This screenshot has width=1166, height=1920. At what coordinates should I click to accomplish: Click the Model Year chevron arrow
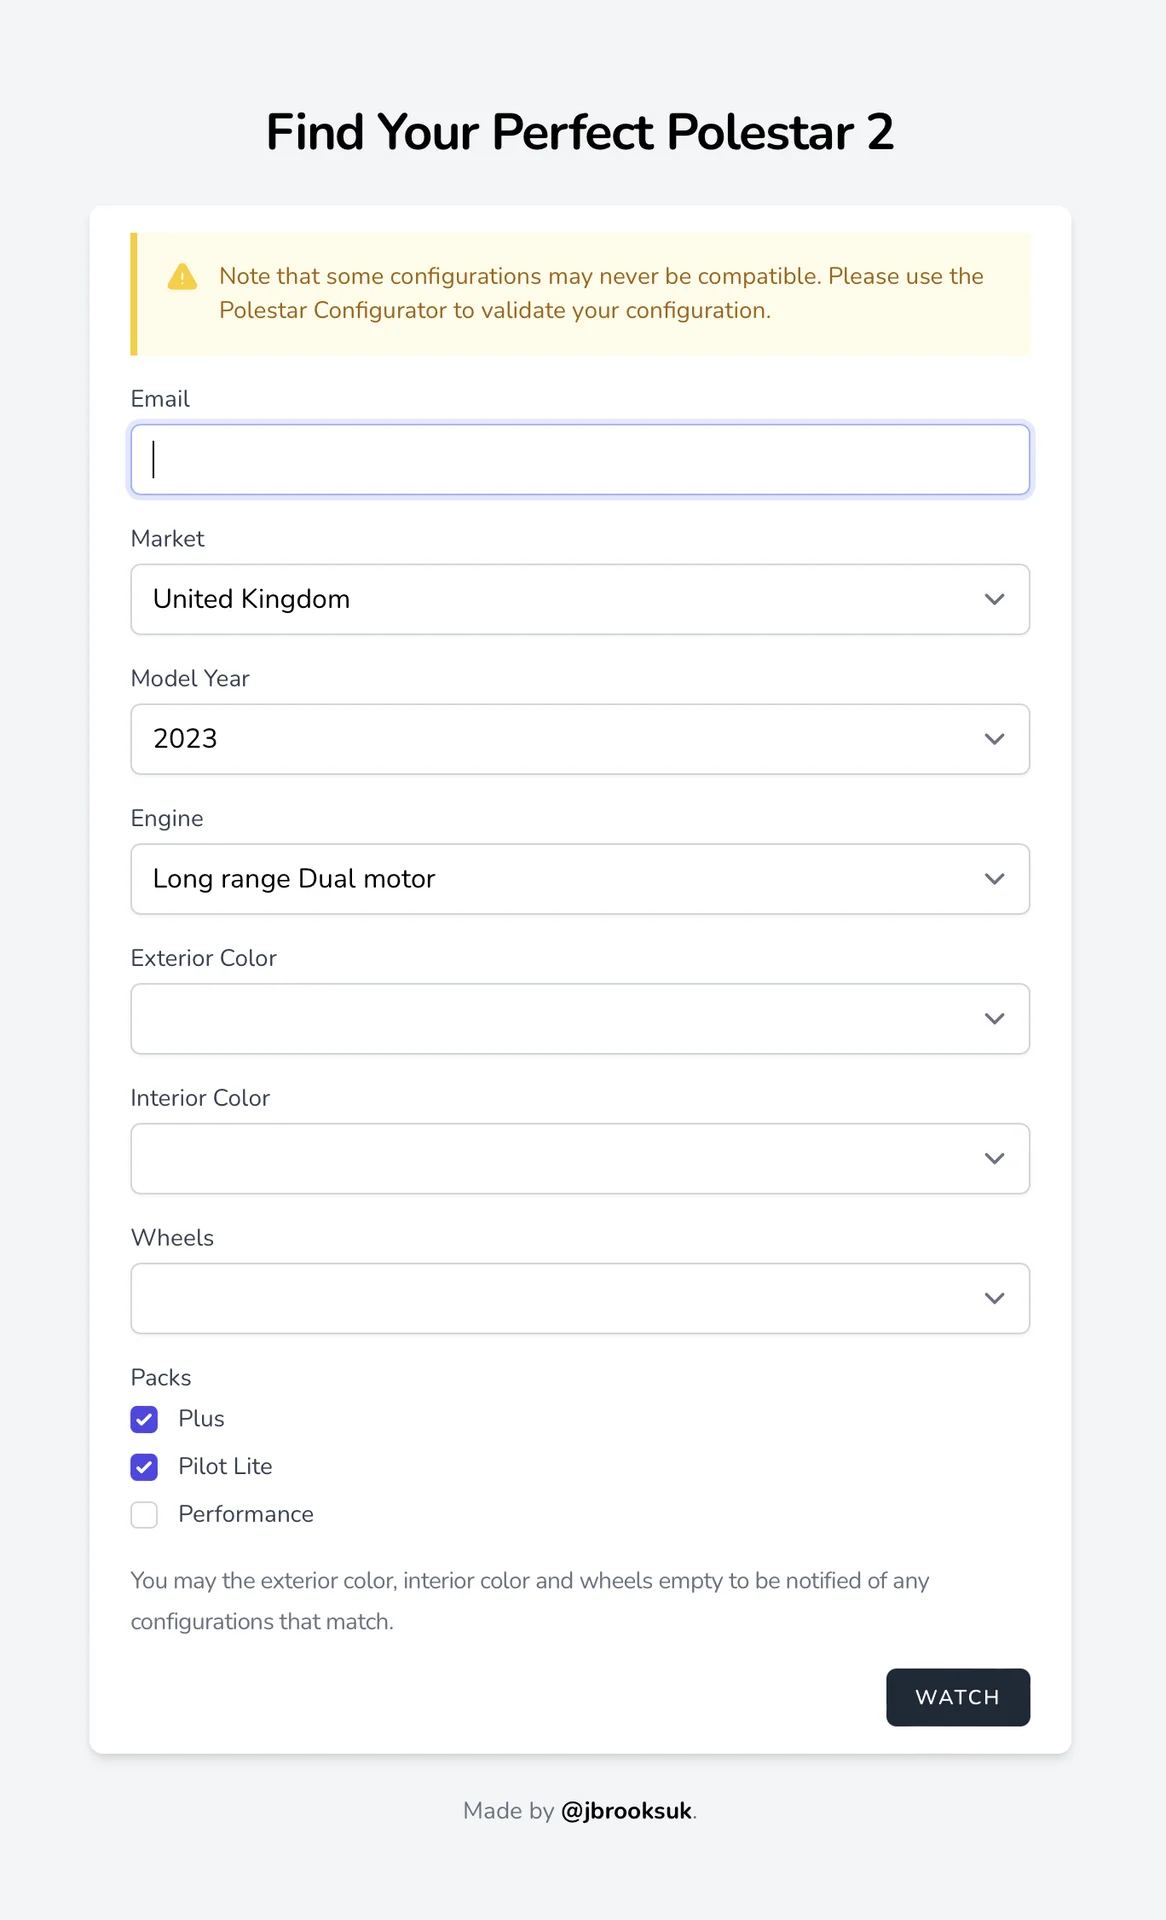pos(994,739)
